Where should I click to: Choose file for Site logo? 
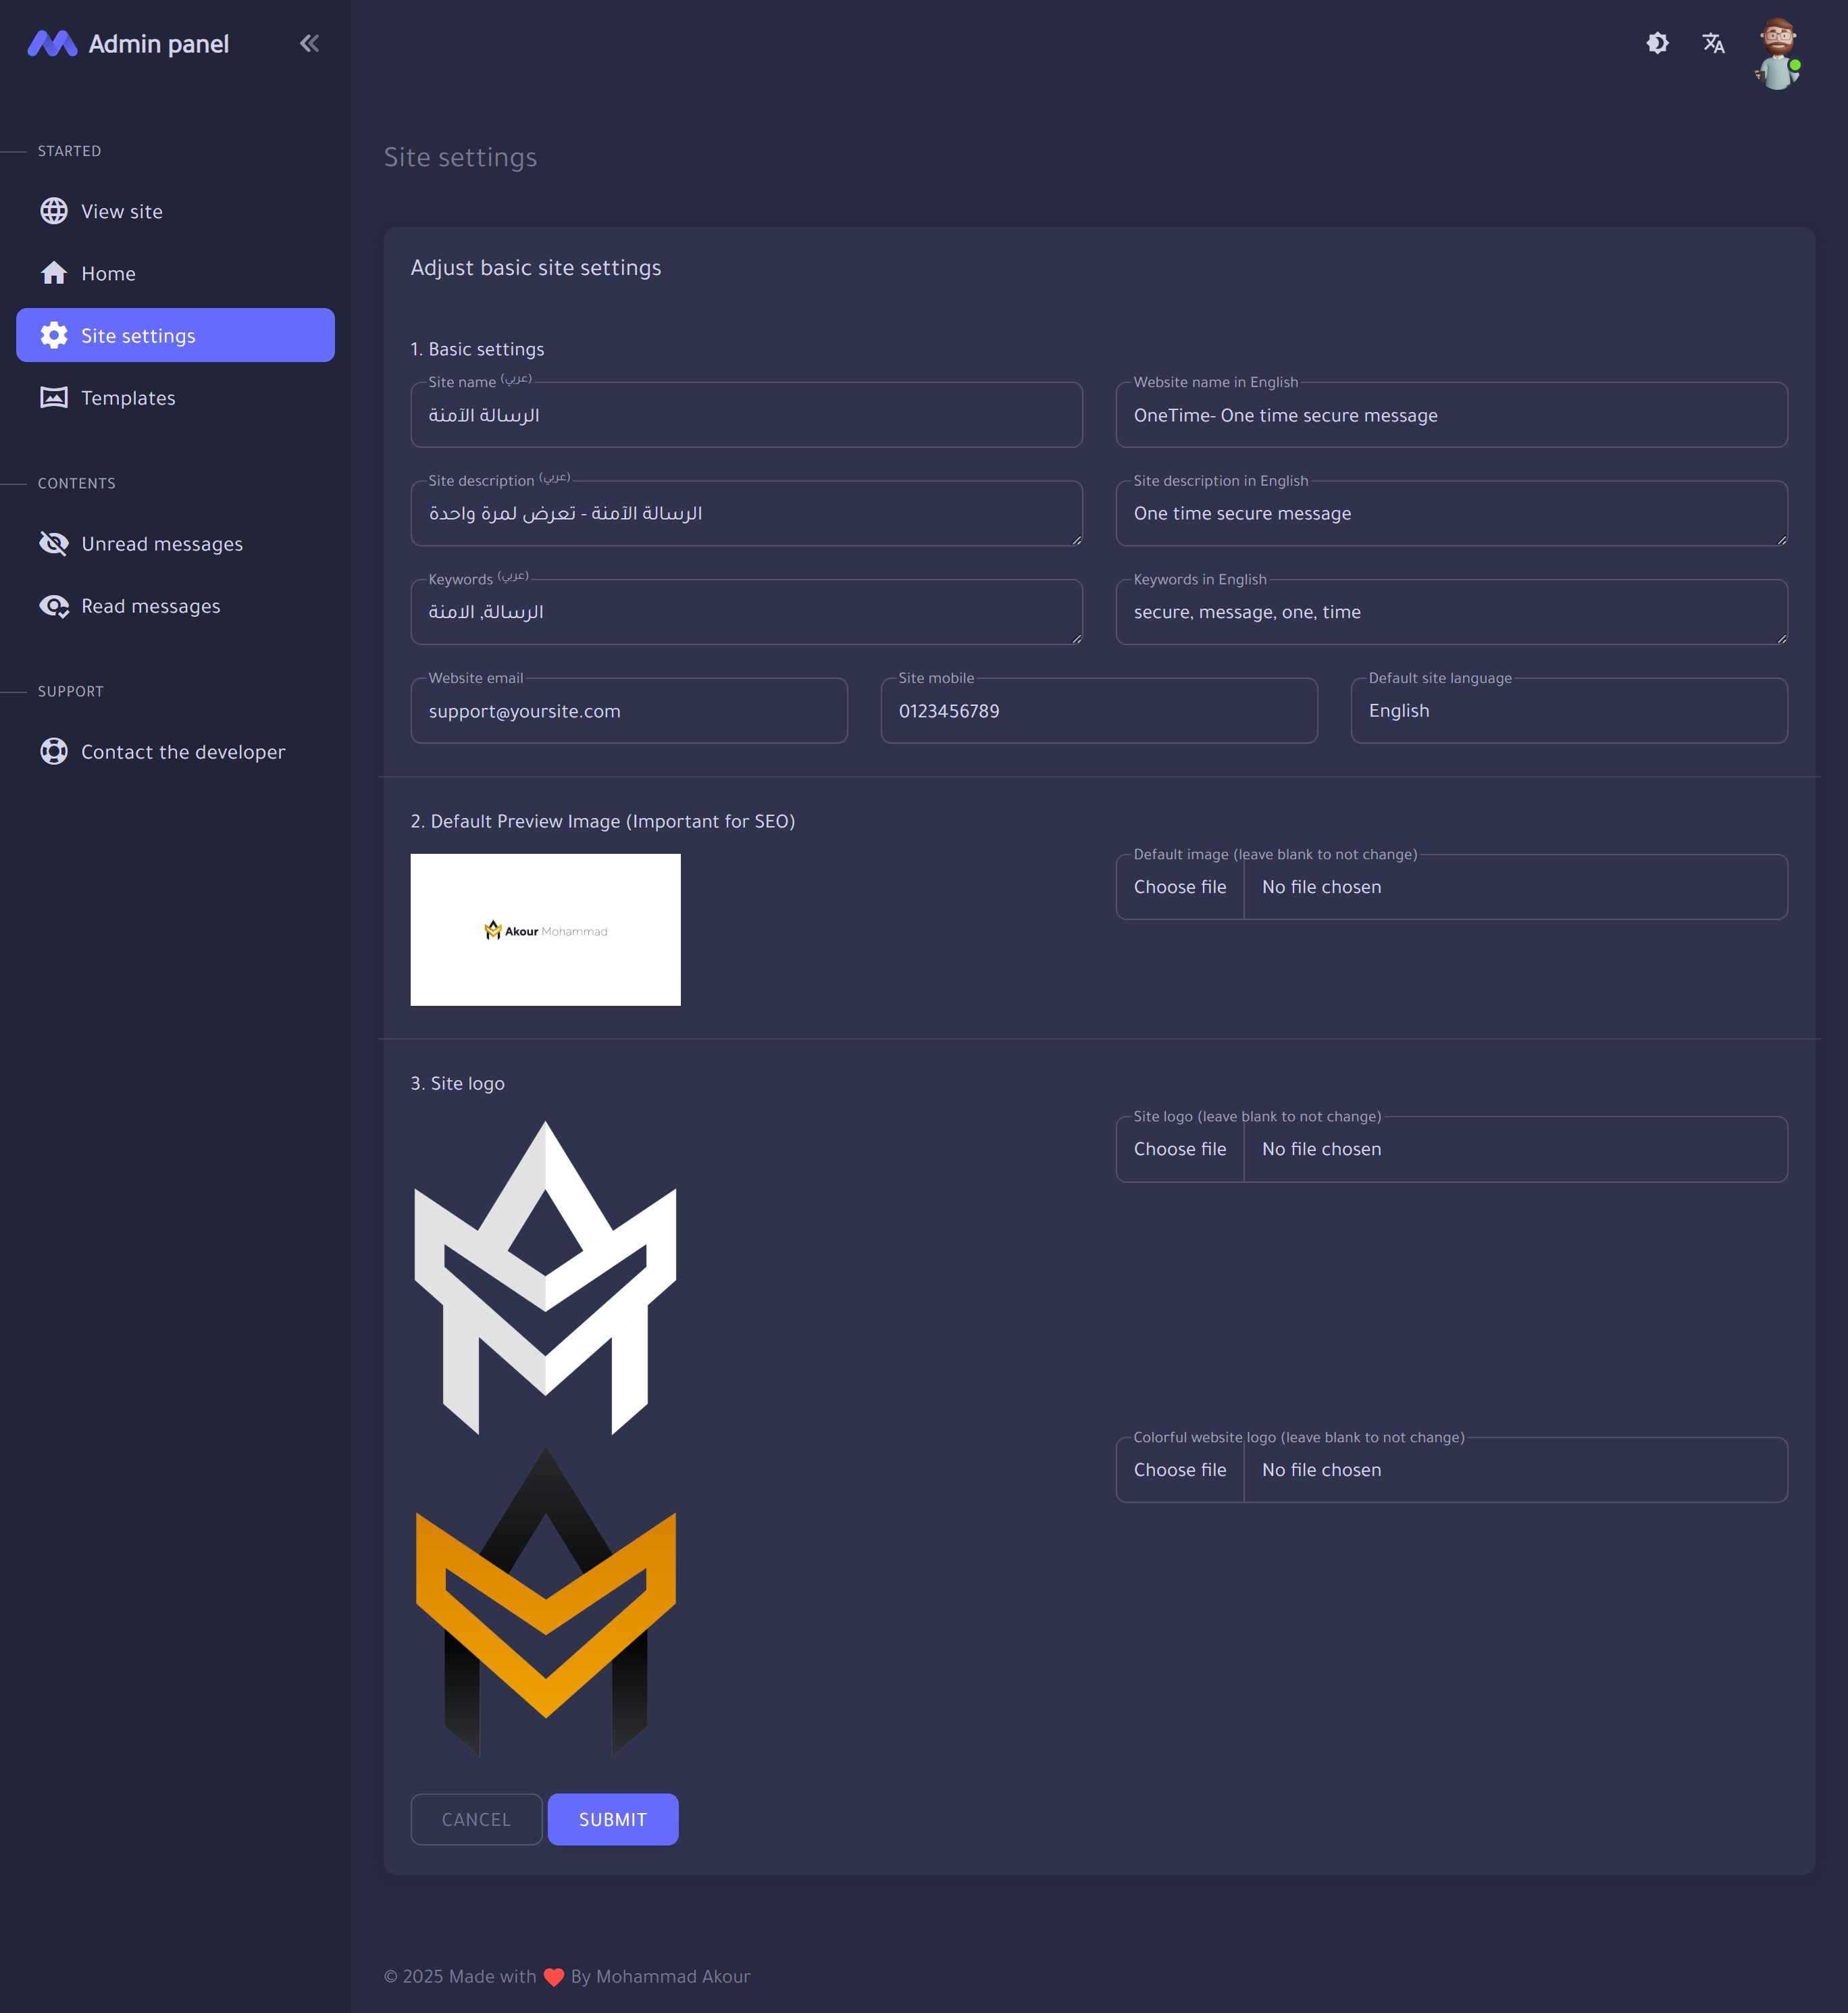click(x=1180, y=1149)
